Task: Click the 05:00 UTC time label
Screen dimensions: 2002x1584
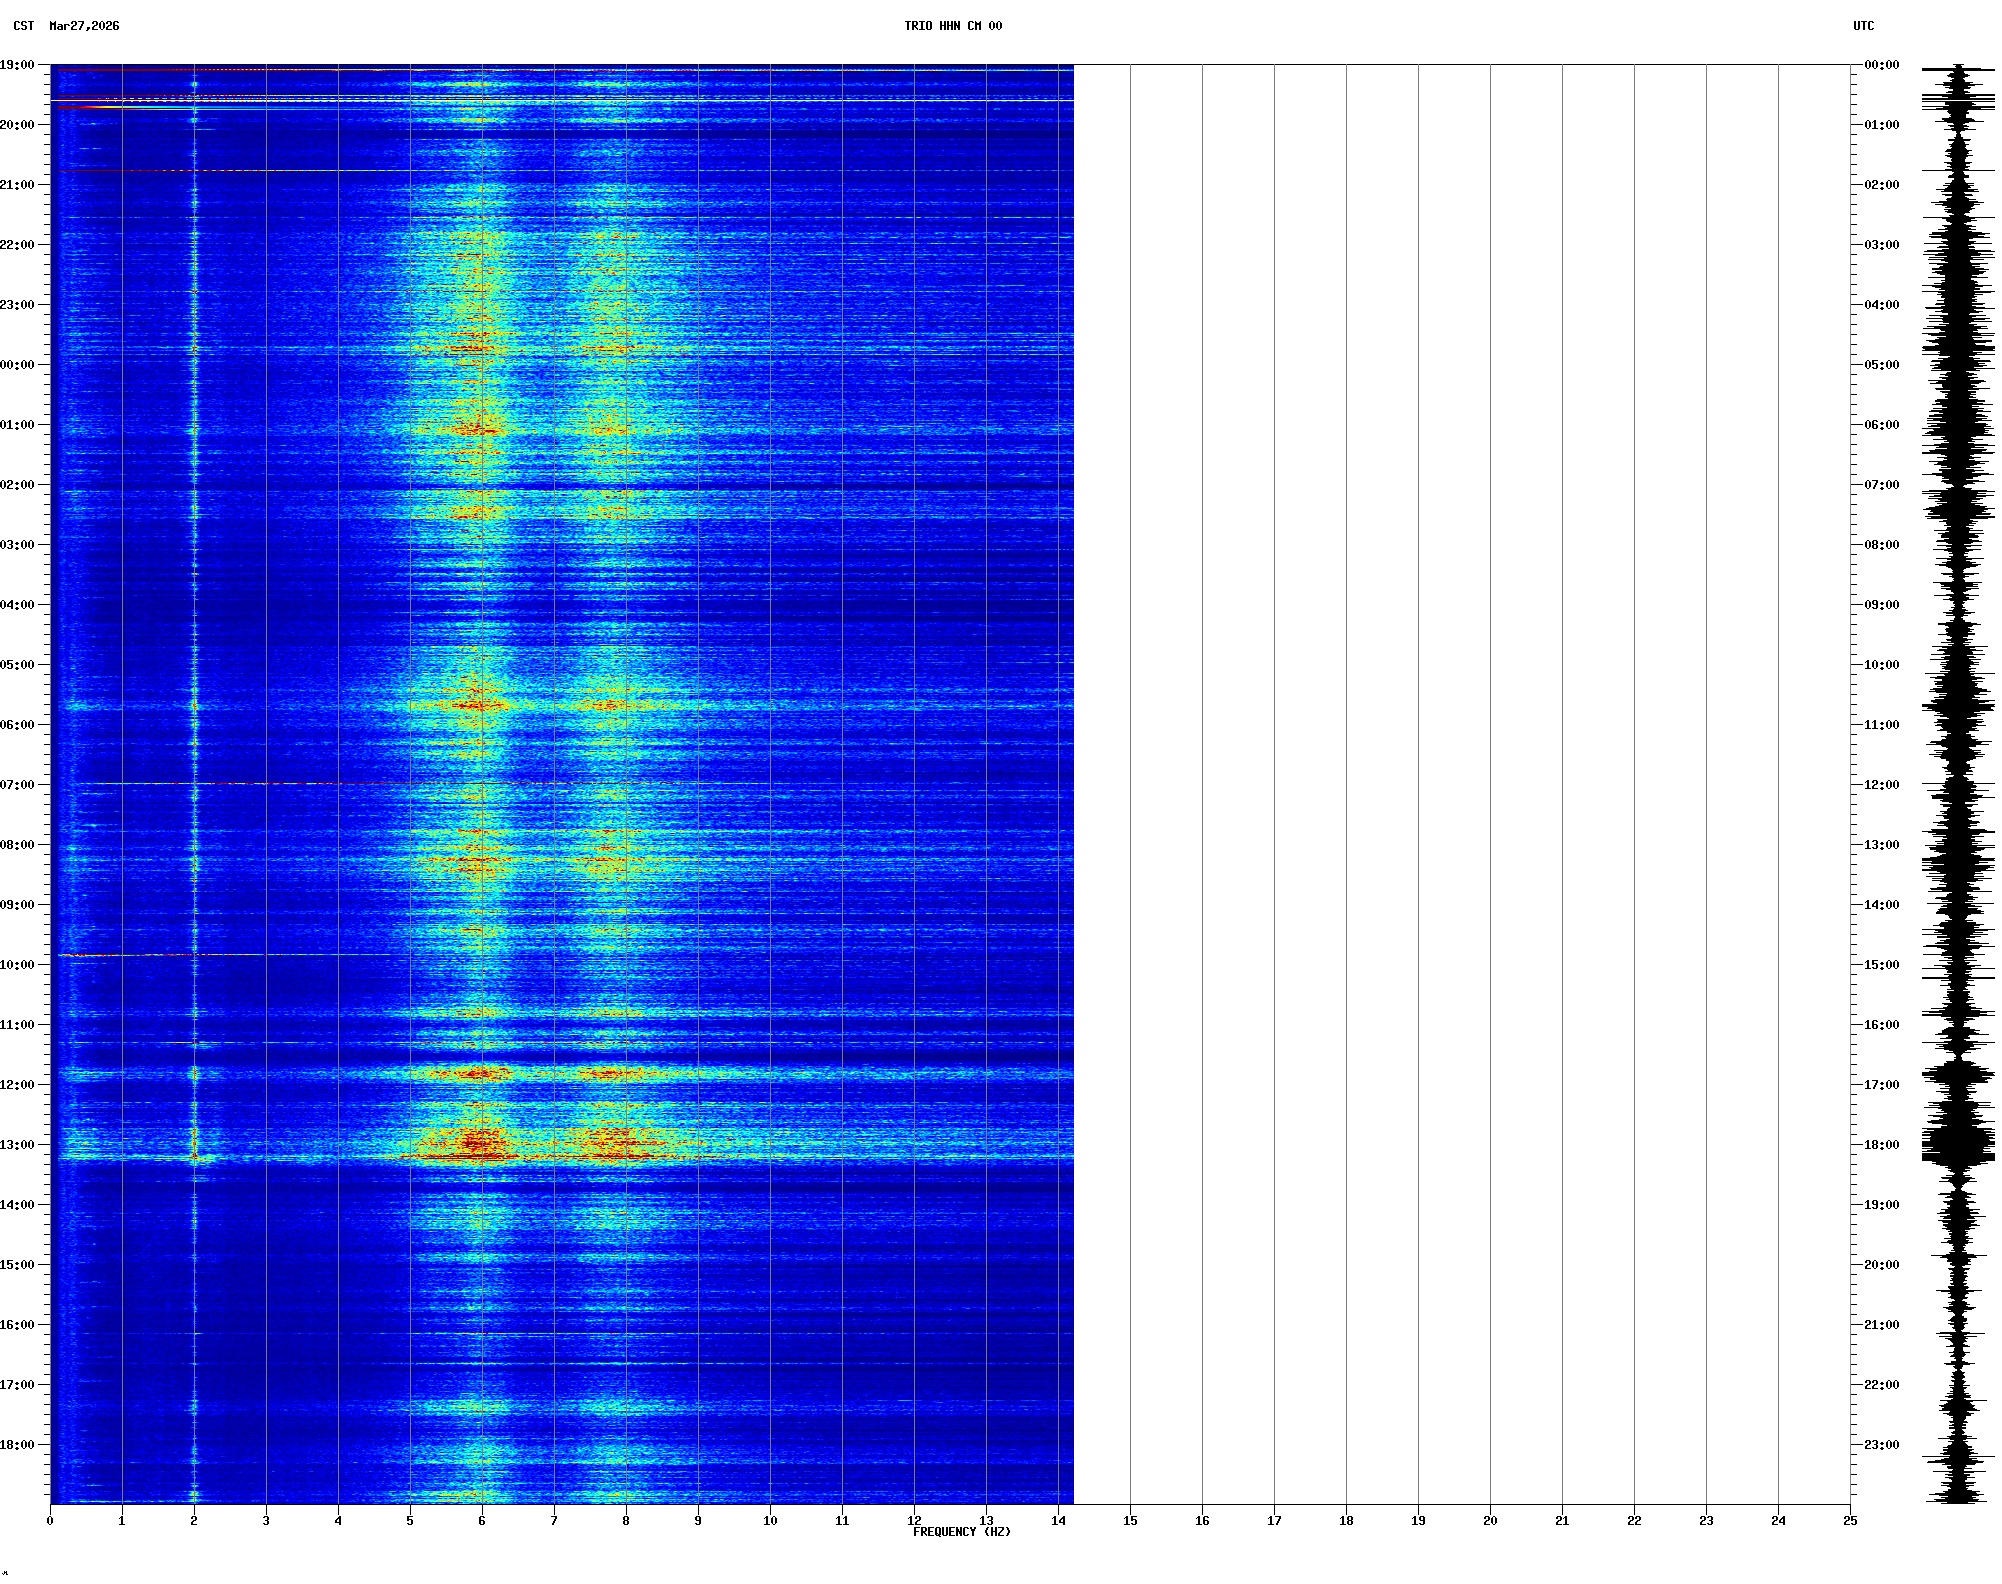Action: click(1881, 365)
